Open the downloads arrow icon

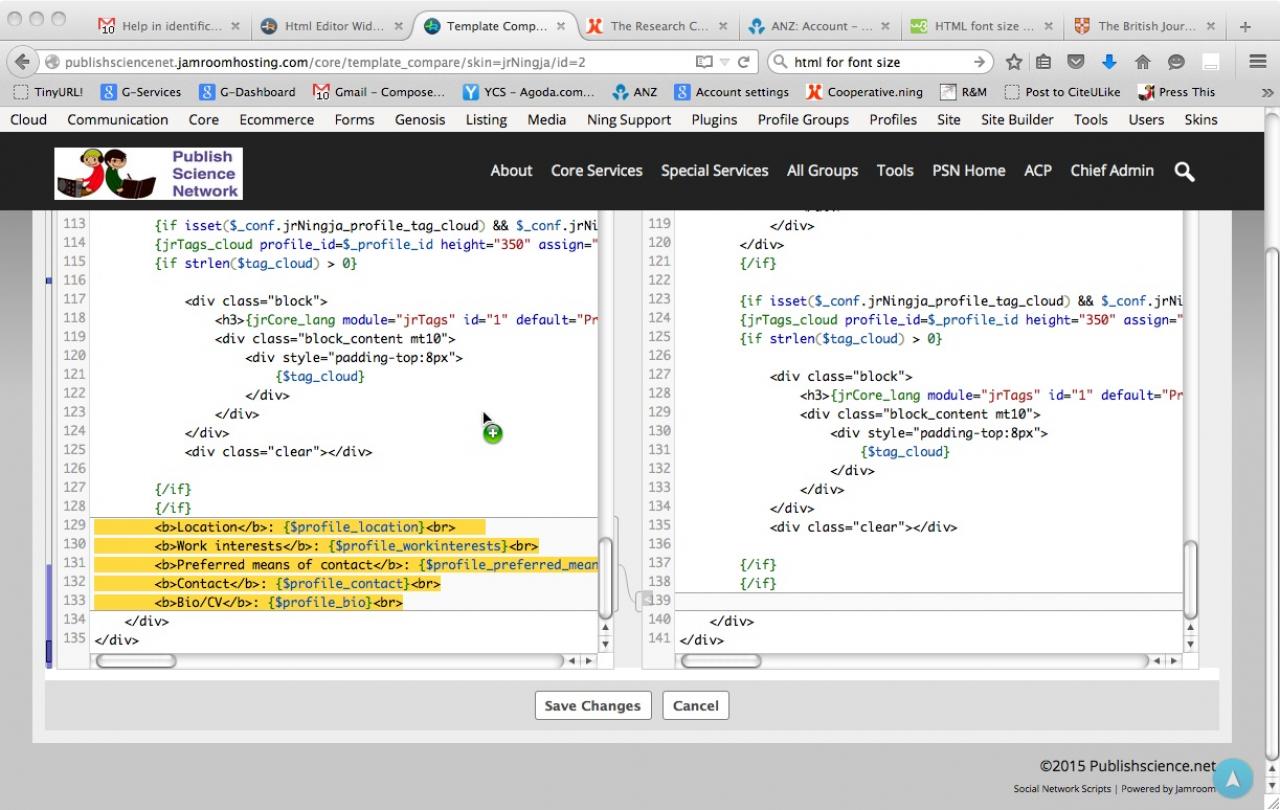tap(1108, 62)
